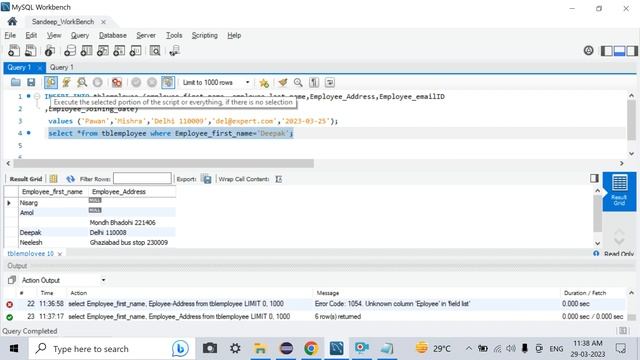Open Chrome from the taskbar
The width and height of the screenshot is (640, 360).
point(311,348)
